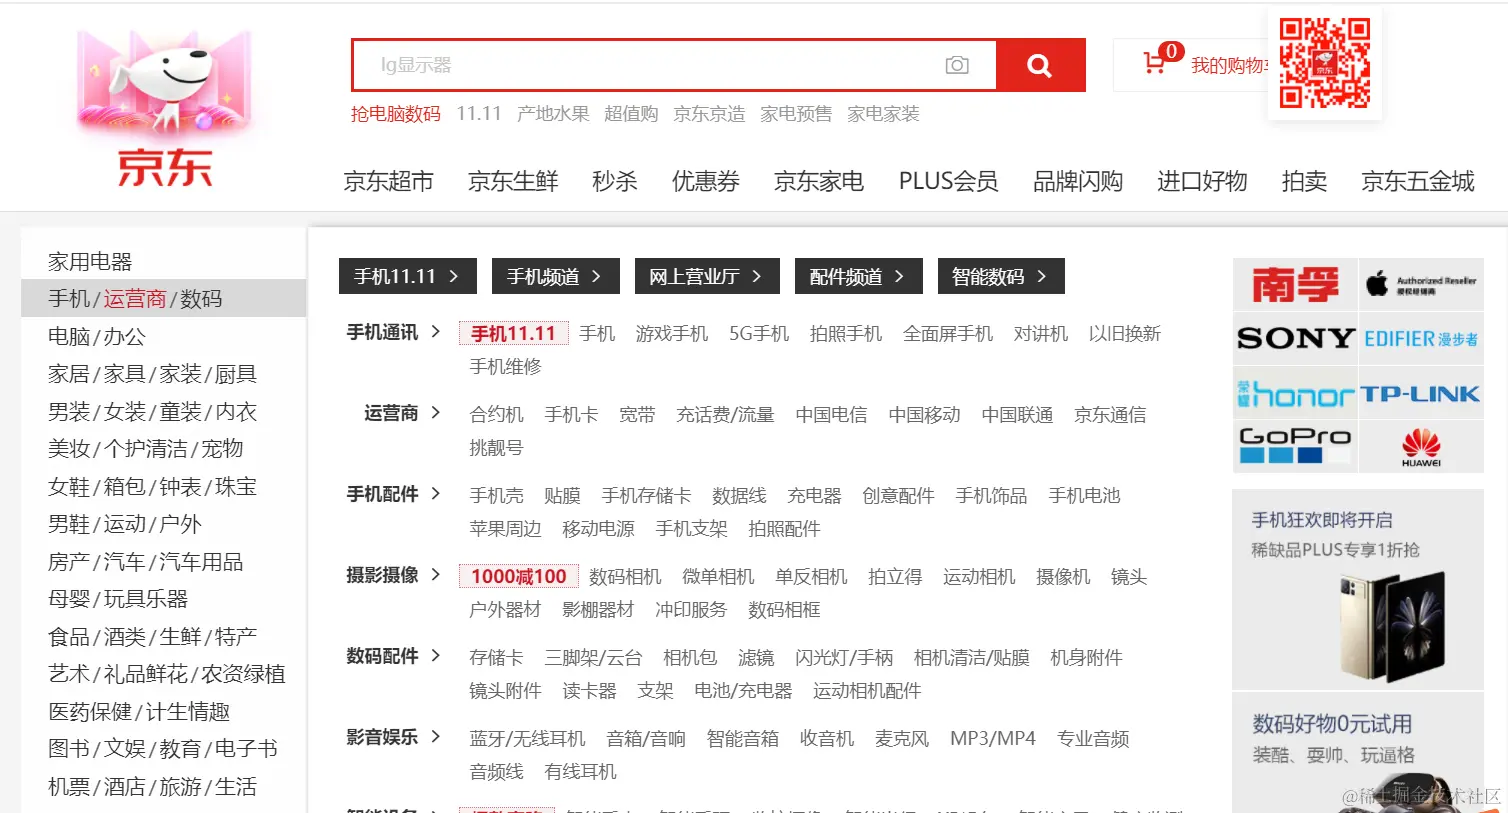Image resolution: width=1508 pixels, height=813 pixels.
Task: Click the 产地水果 hot search link
Action: (x=553, y=114)
